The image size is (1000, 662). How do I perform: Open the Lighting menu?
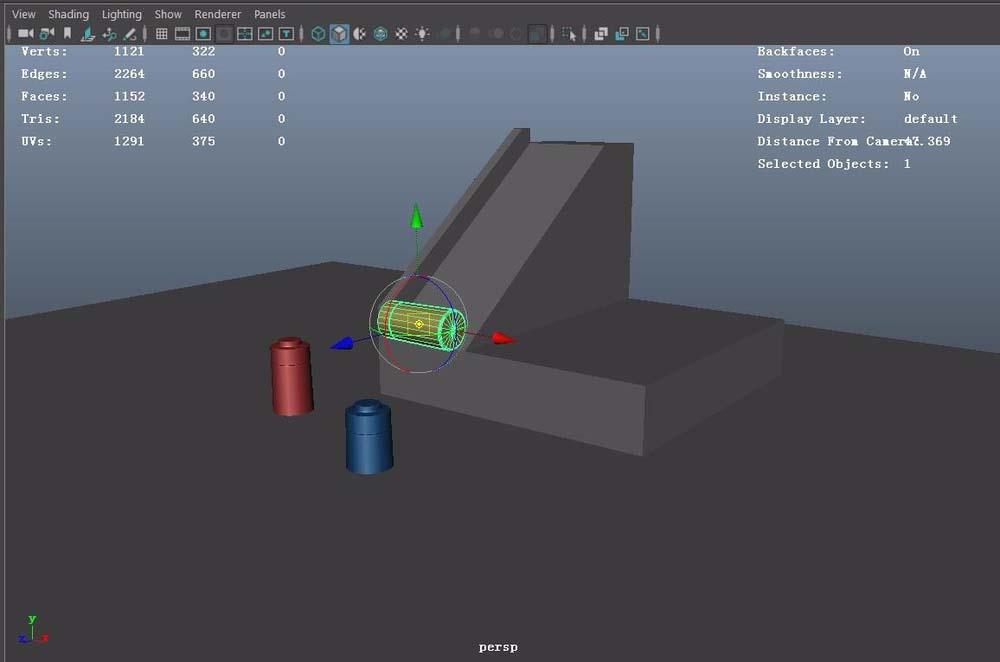point(121,14)
